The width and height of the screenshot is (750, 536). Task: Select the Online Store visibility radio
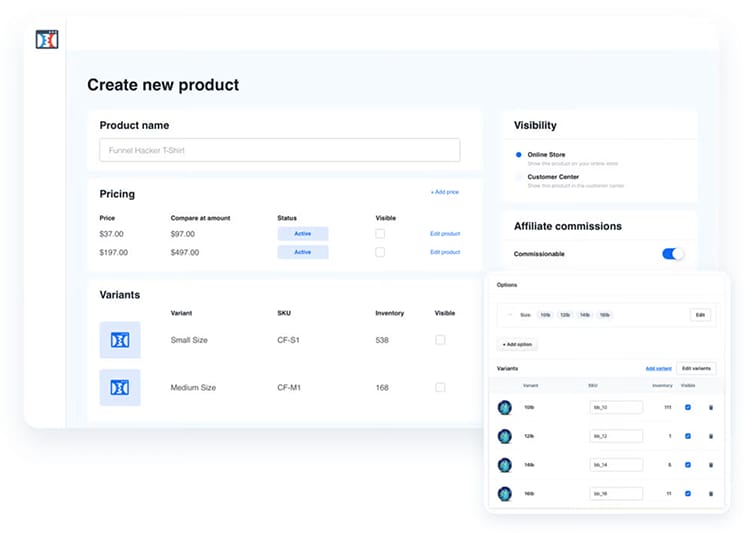tap(518, 154)
